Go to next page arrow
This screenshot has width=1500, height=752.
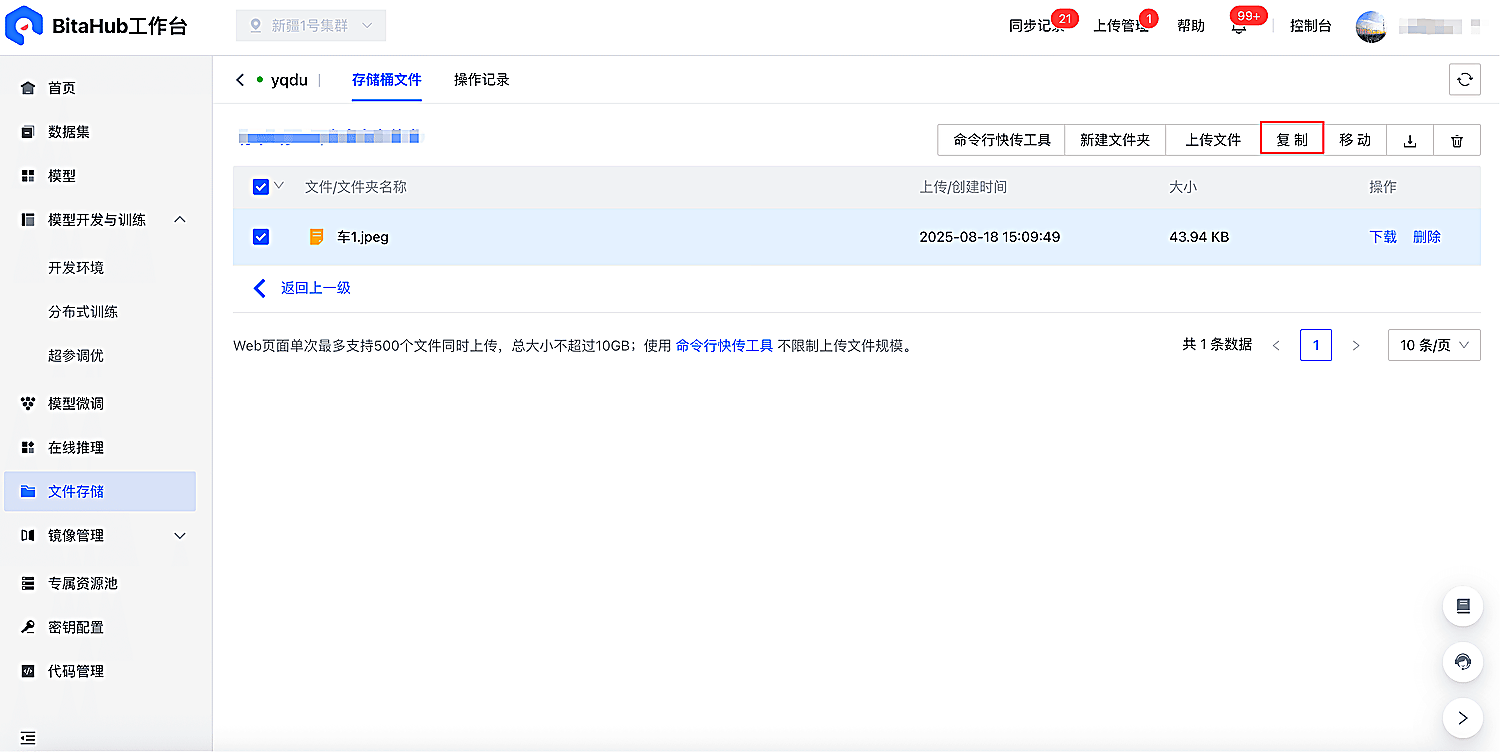(x=1356, y=345)
